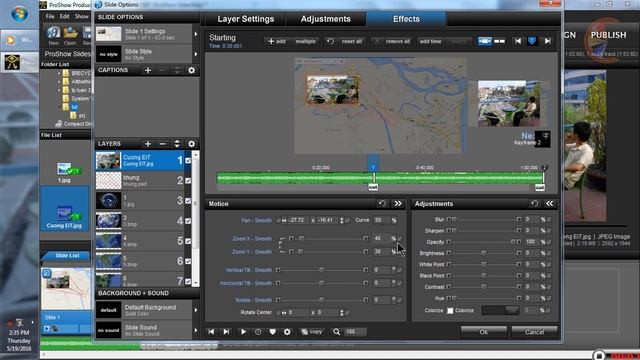Click the multiple keyframes button

pos(305,41)
